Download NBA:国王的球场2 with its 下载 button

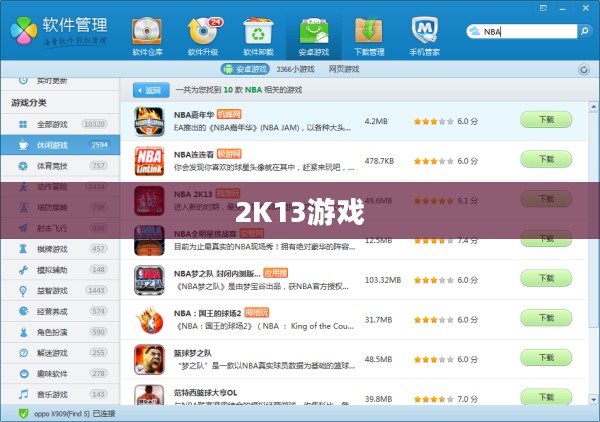[546, 318]
